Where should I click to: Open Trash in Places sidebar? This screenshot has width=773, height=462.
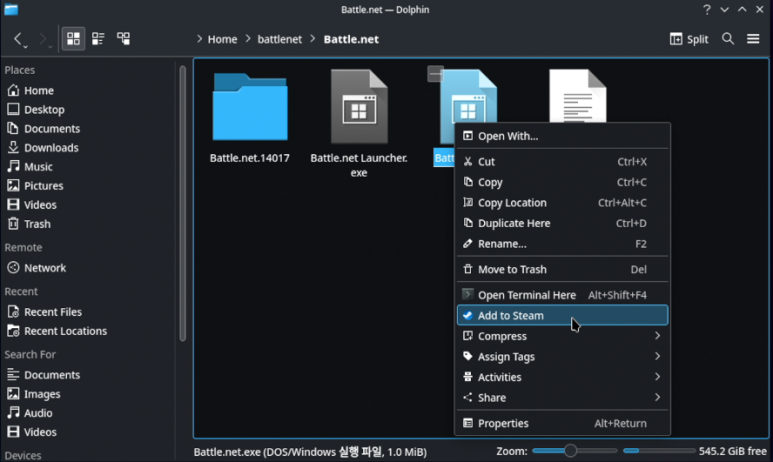[89, 224]
